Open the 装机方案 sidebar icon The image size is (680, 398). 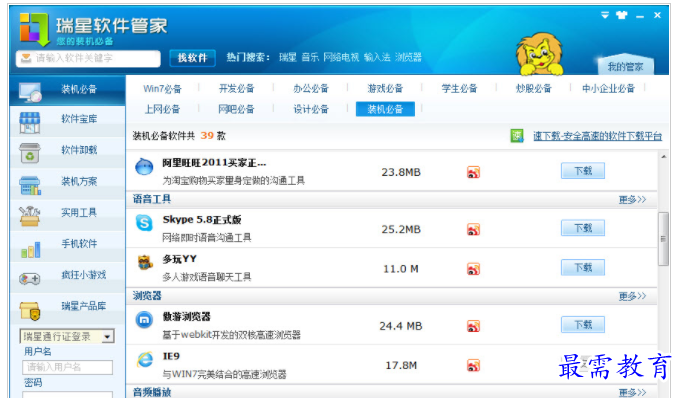(30, 185)
